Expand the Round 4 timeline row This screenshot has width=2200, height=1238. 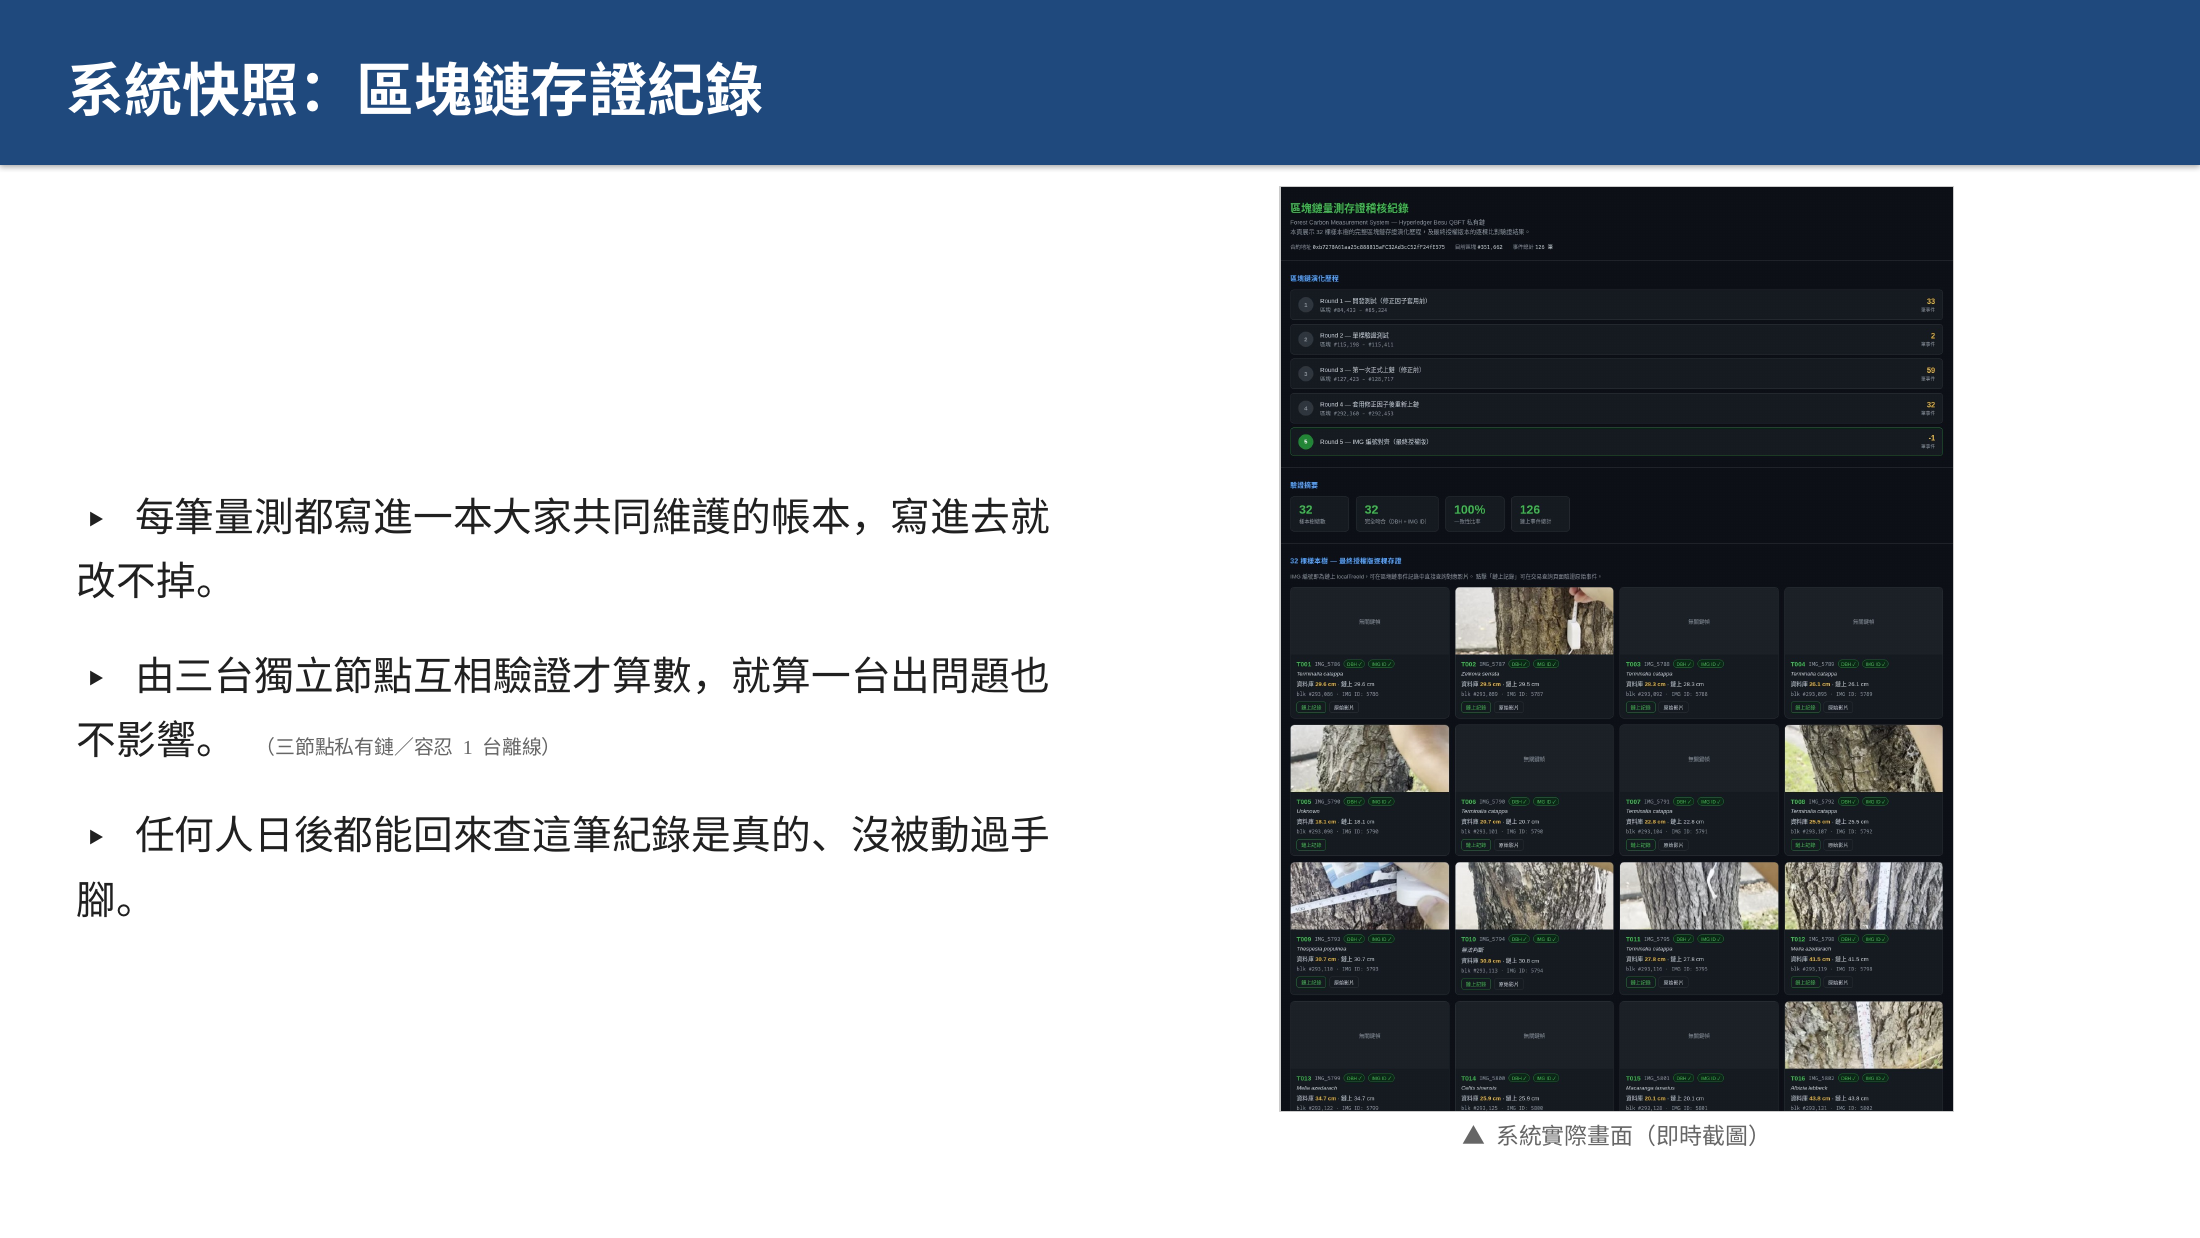[1616, 408]
